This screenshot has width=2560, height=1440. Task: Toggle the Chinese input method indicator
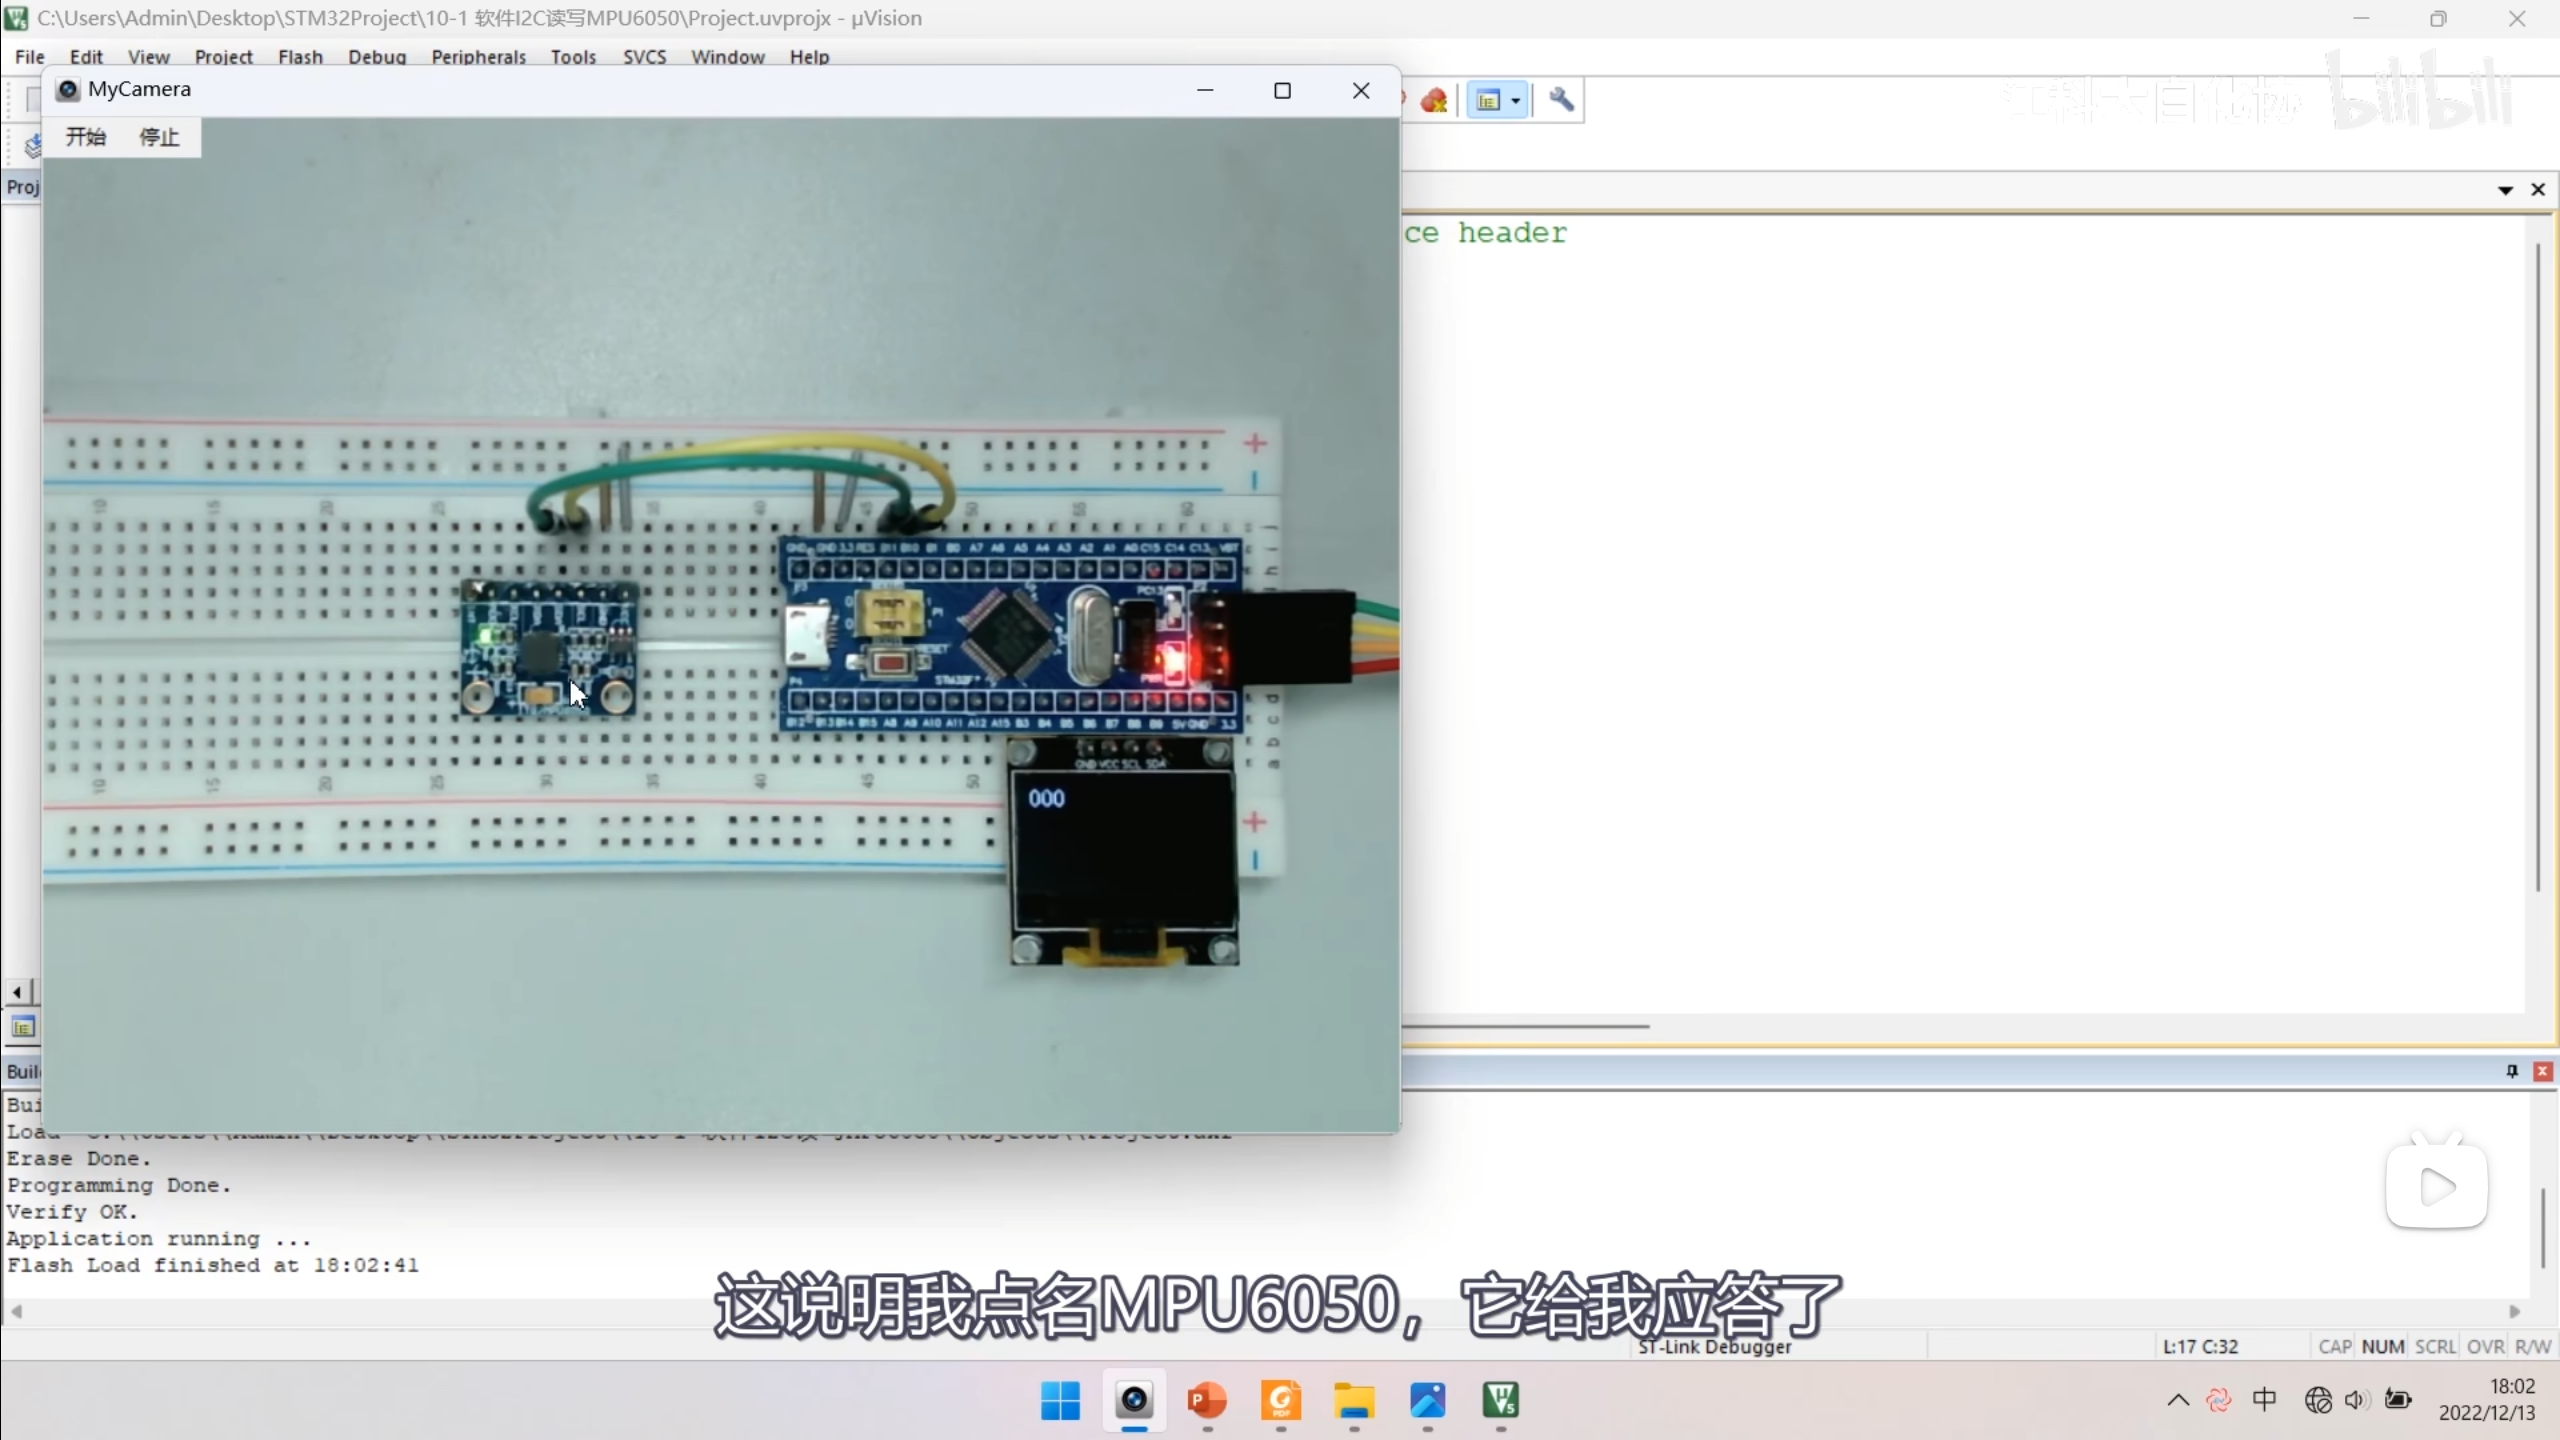pyautogui.click(x=2265, y=1400)
